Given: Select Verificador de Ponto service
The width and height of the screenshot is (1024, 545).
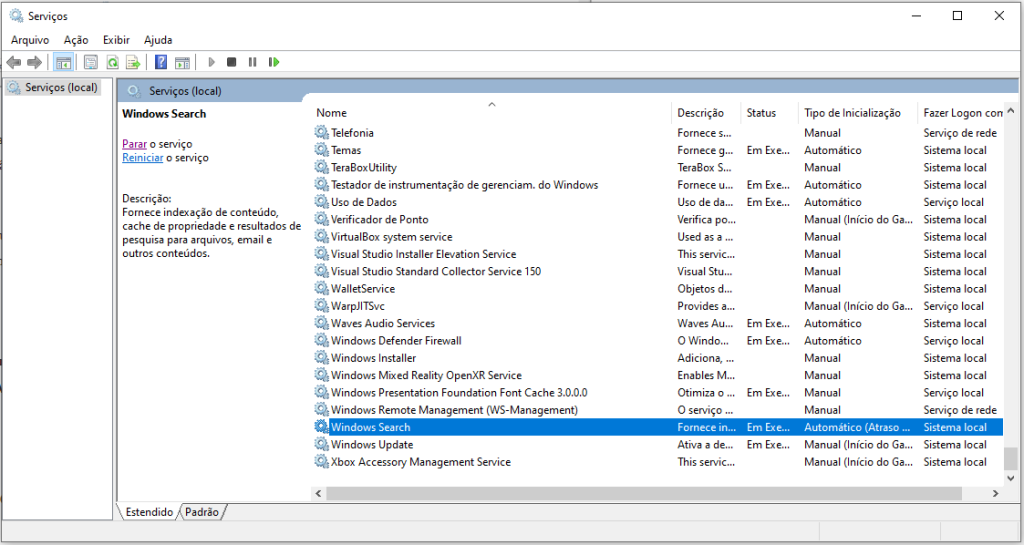Looking at the screenshot, I should click(x=379, y=219).
